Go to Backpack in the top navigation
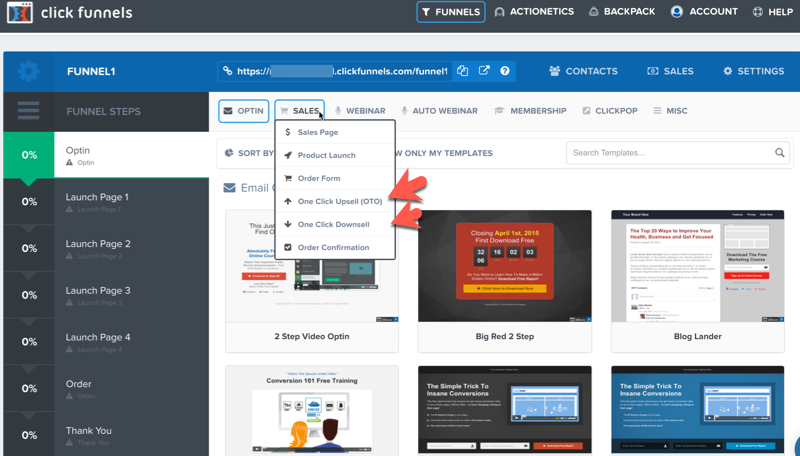 (x=621, y=12)
